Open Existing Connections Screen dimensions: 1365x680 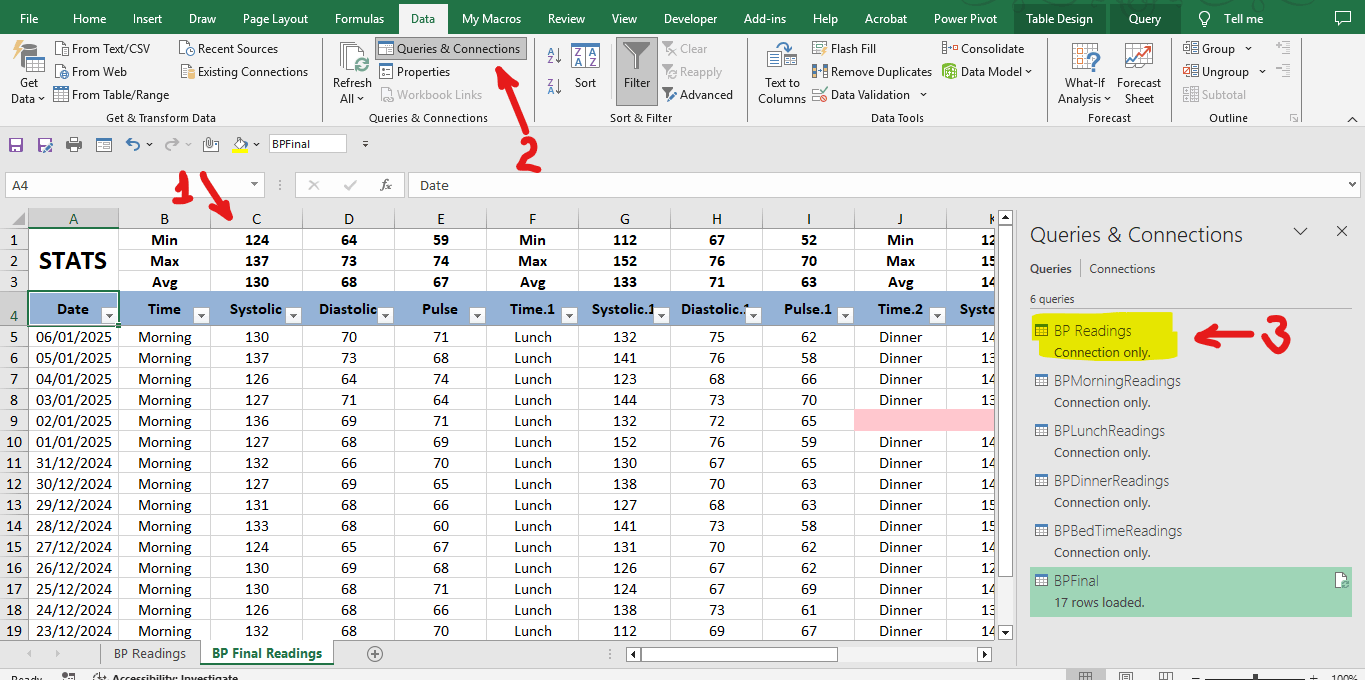[x=244, y=71]
